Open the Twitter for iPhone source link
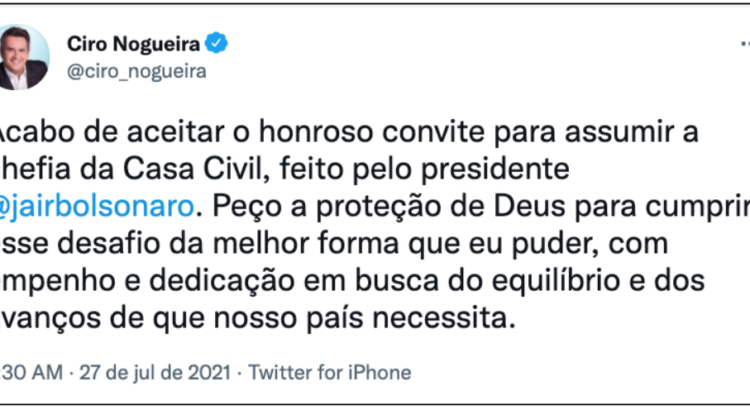 [329, 373]
